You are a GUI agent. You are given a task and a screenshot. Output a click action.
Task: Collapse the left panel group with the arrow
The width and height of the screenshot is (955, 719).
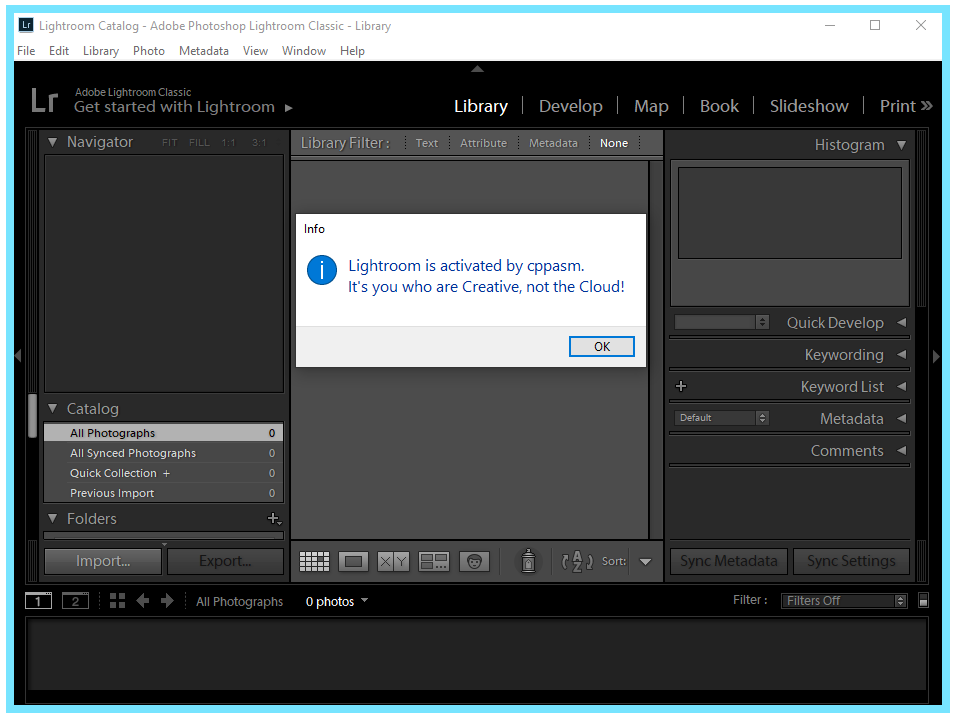18,356
